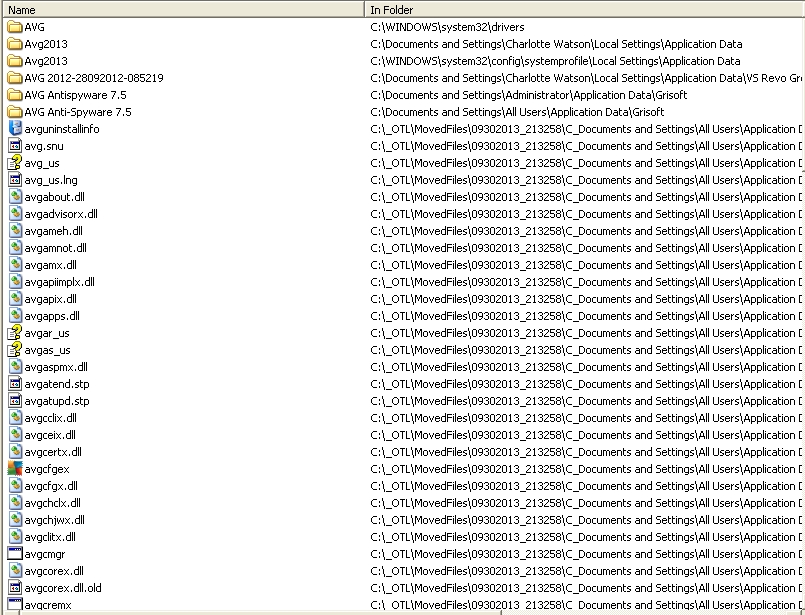This screenshot has width=805, height=615.
Task: Click the C:\WINDOWS\system32\drivers folder path
Action: point(447,27)
